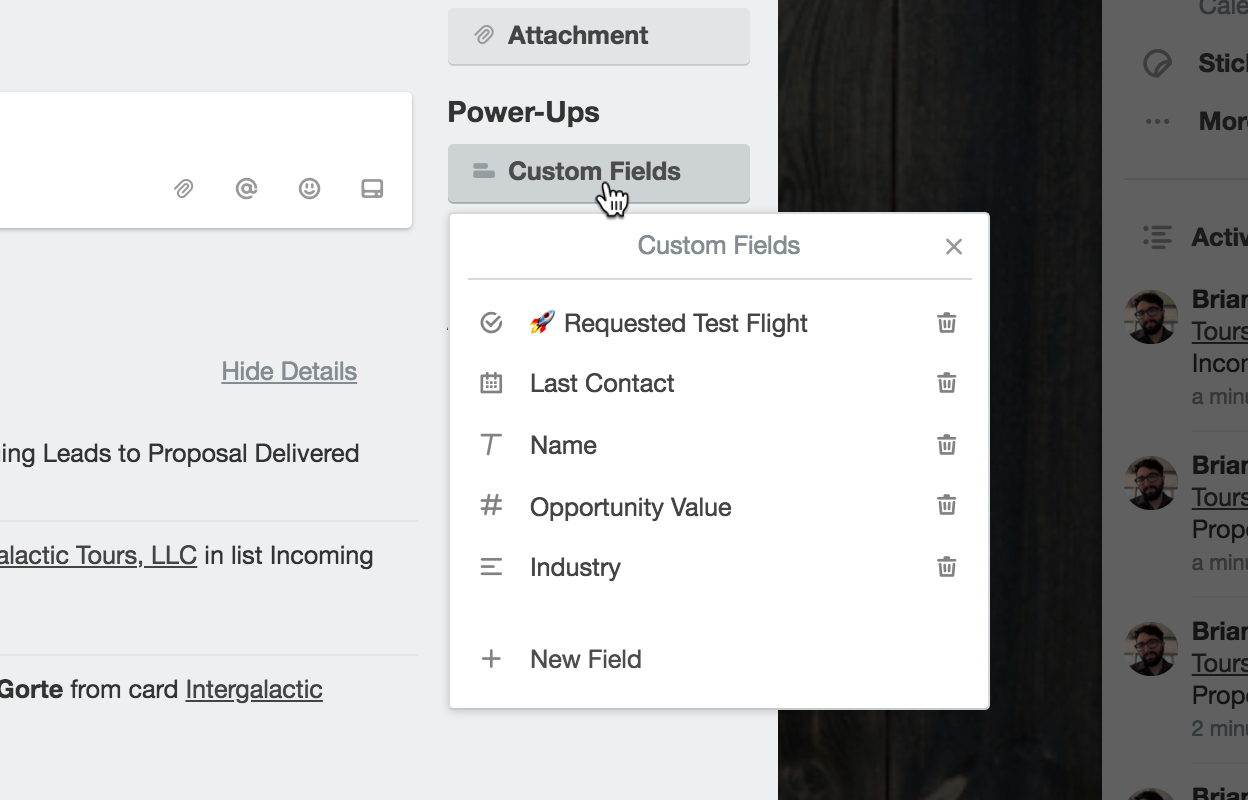Image resolution: width=1248 pixels, height=800 pixels.
Task: Open the Requested Test Flight checkbox field
Action: [685, 323]
